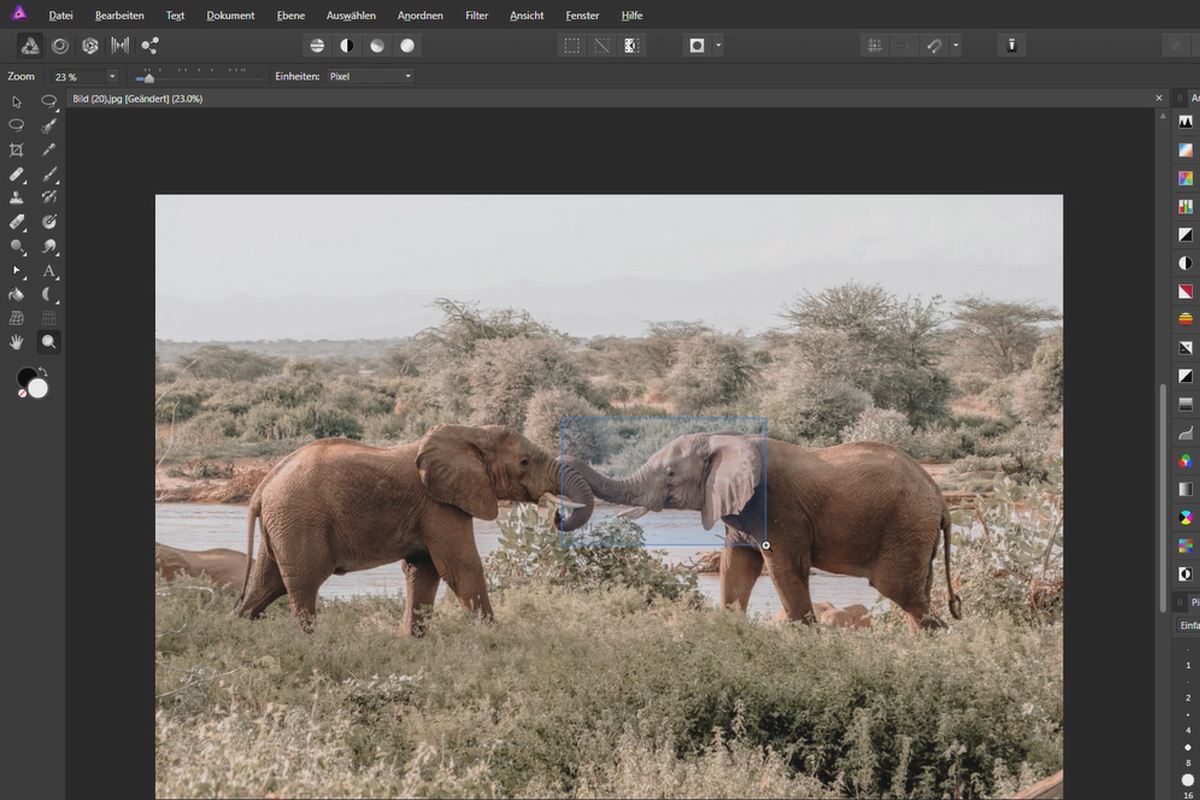Image resolution: width=1200 pixels, height=800 pixels.
Task: Select the Clone Stamp tool
Action: (17, 198)
